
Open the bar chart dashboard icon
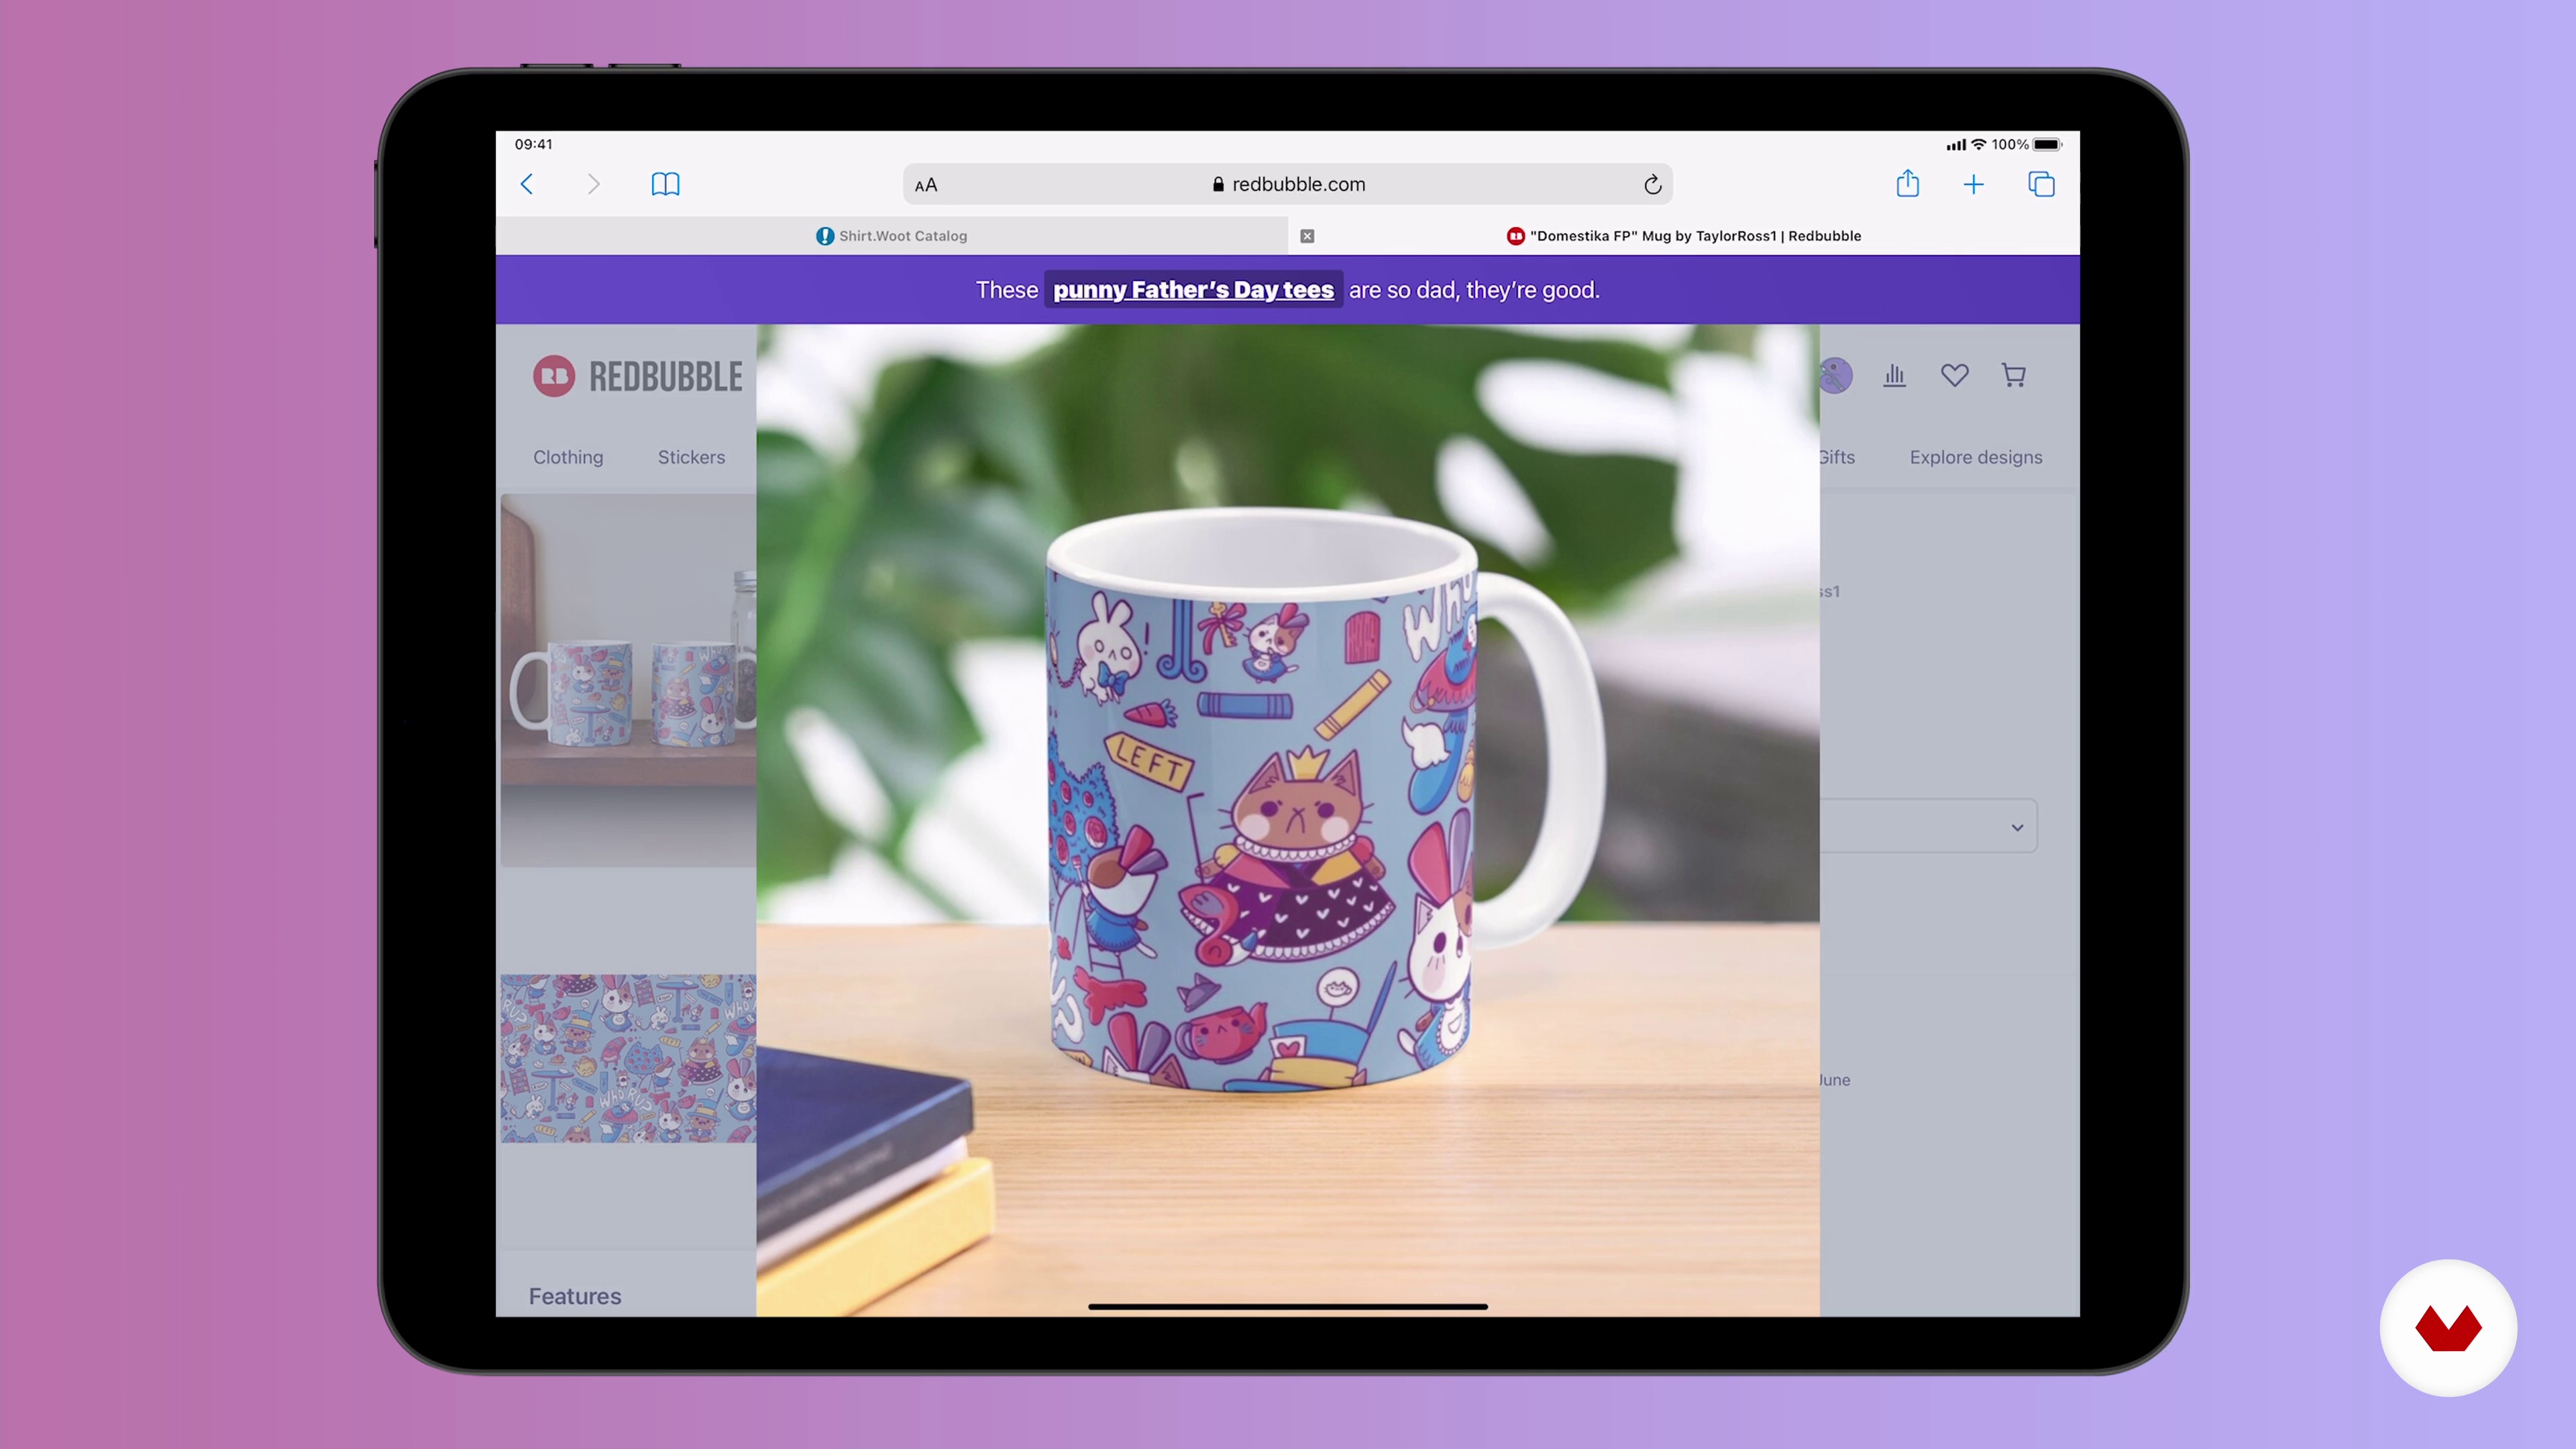(x=1894, y=375)
